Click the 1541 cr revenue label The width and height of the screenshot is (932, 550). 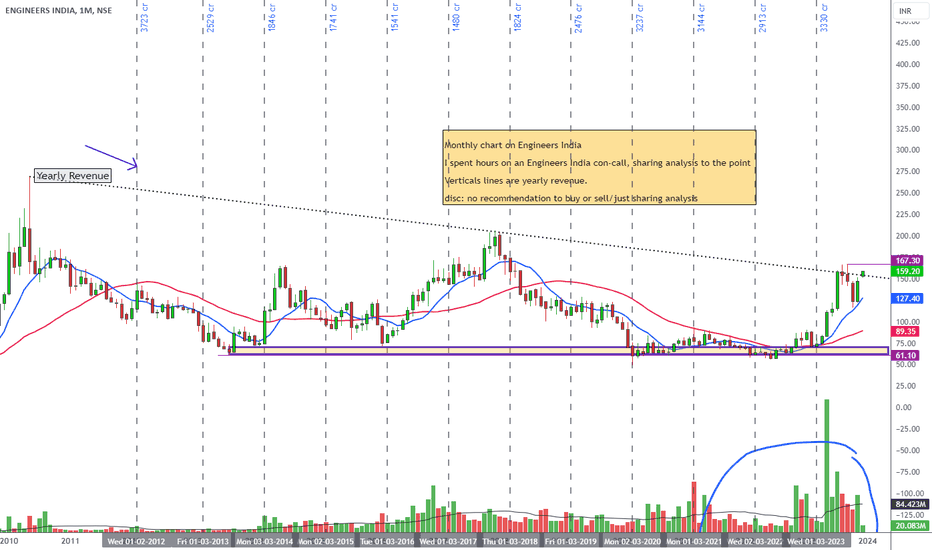pos(395,17)
